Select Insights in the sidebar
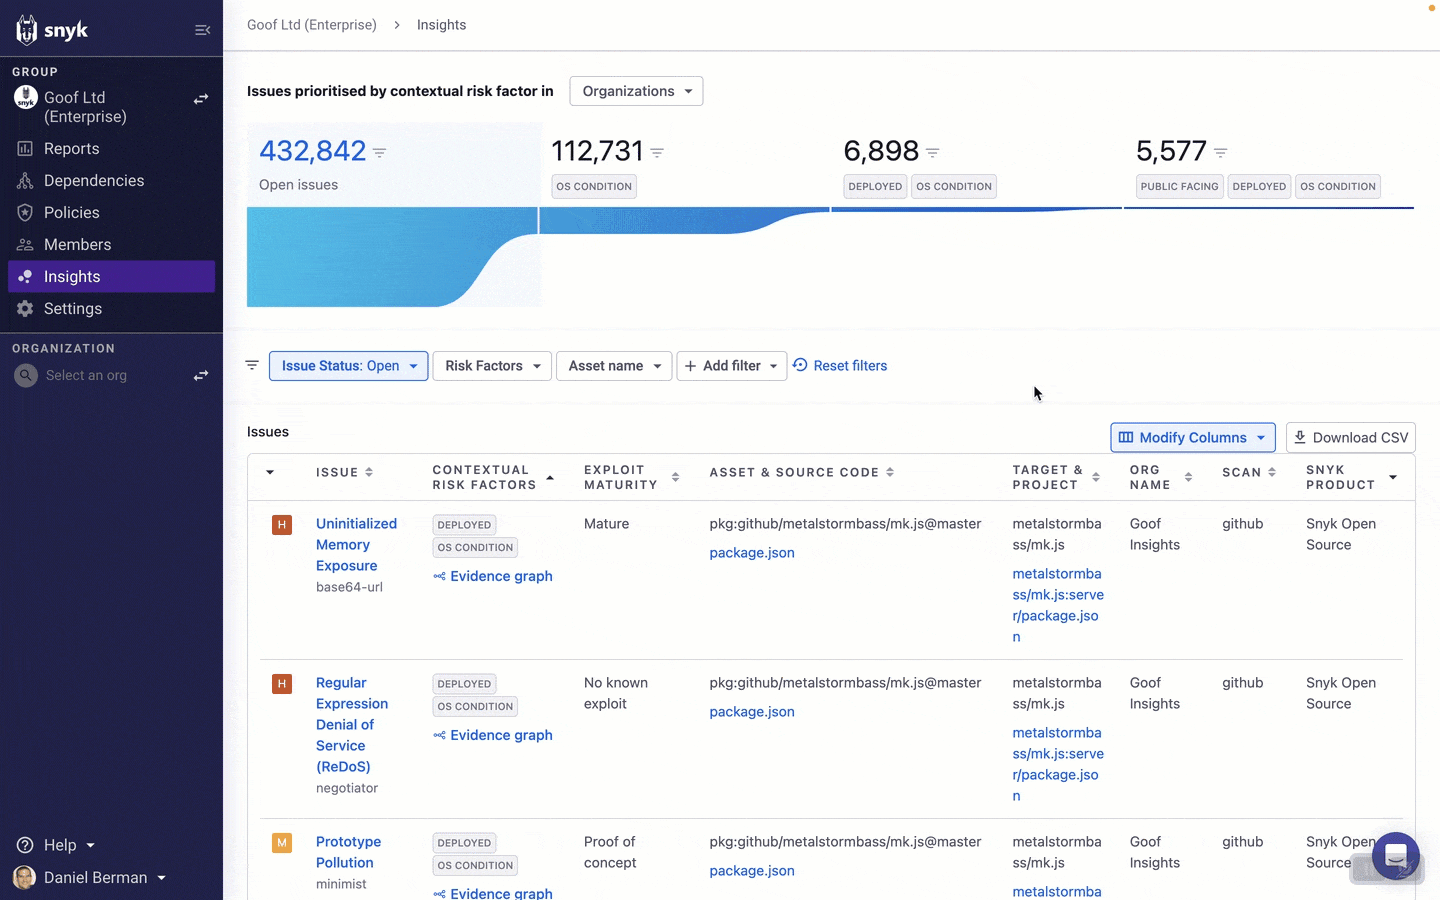1440x900 pixels. (x=111, y=277)
